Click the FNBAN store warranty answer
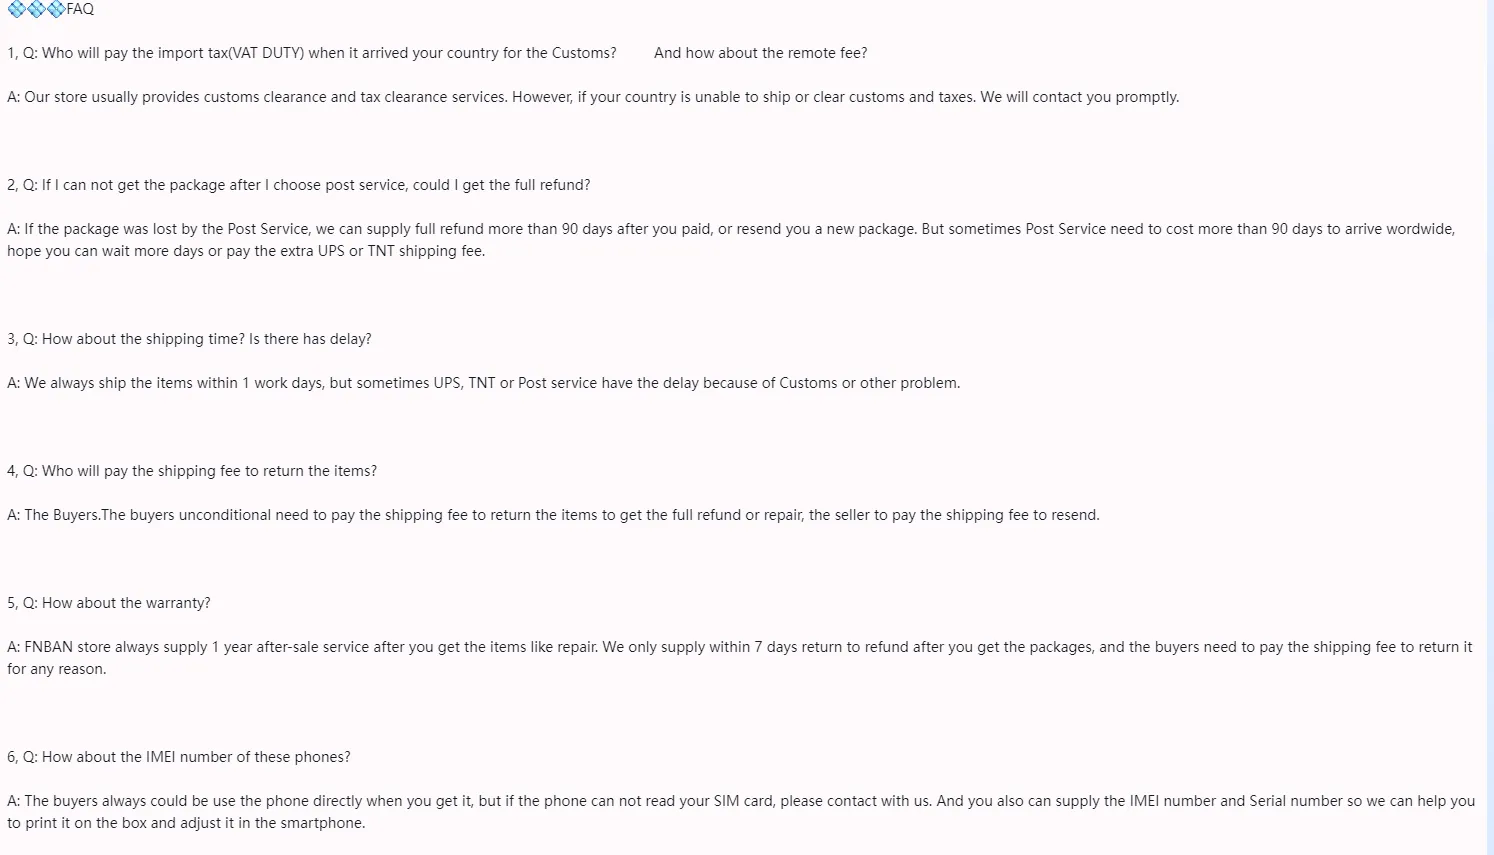The width and height of the screenshot is (1494, 855). pos(740,647)
